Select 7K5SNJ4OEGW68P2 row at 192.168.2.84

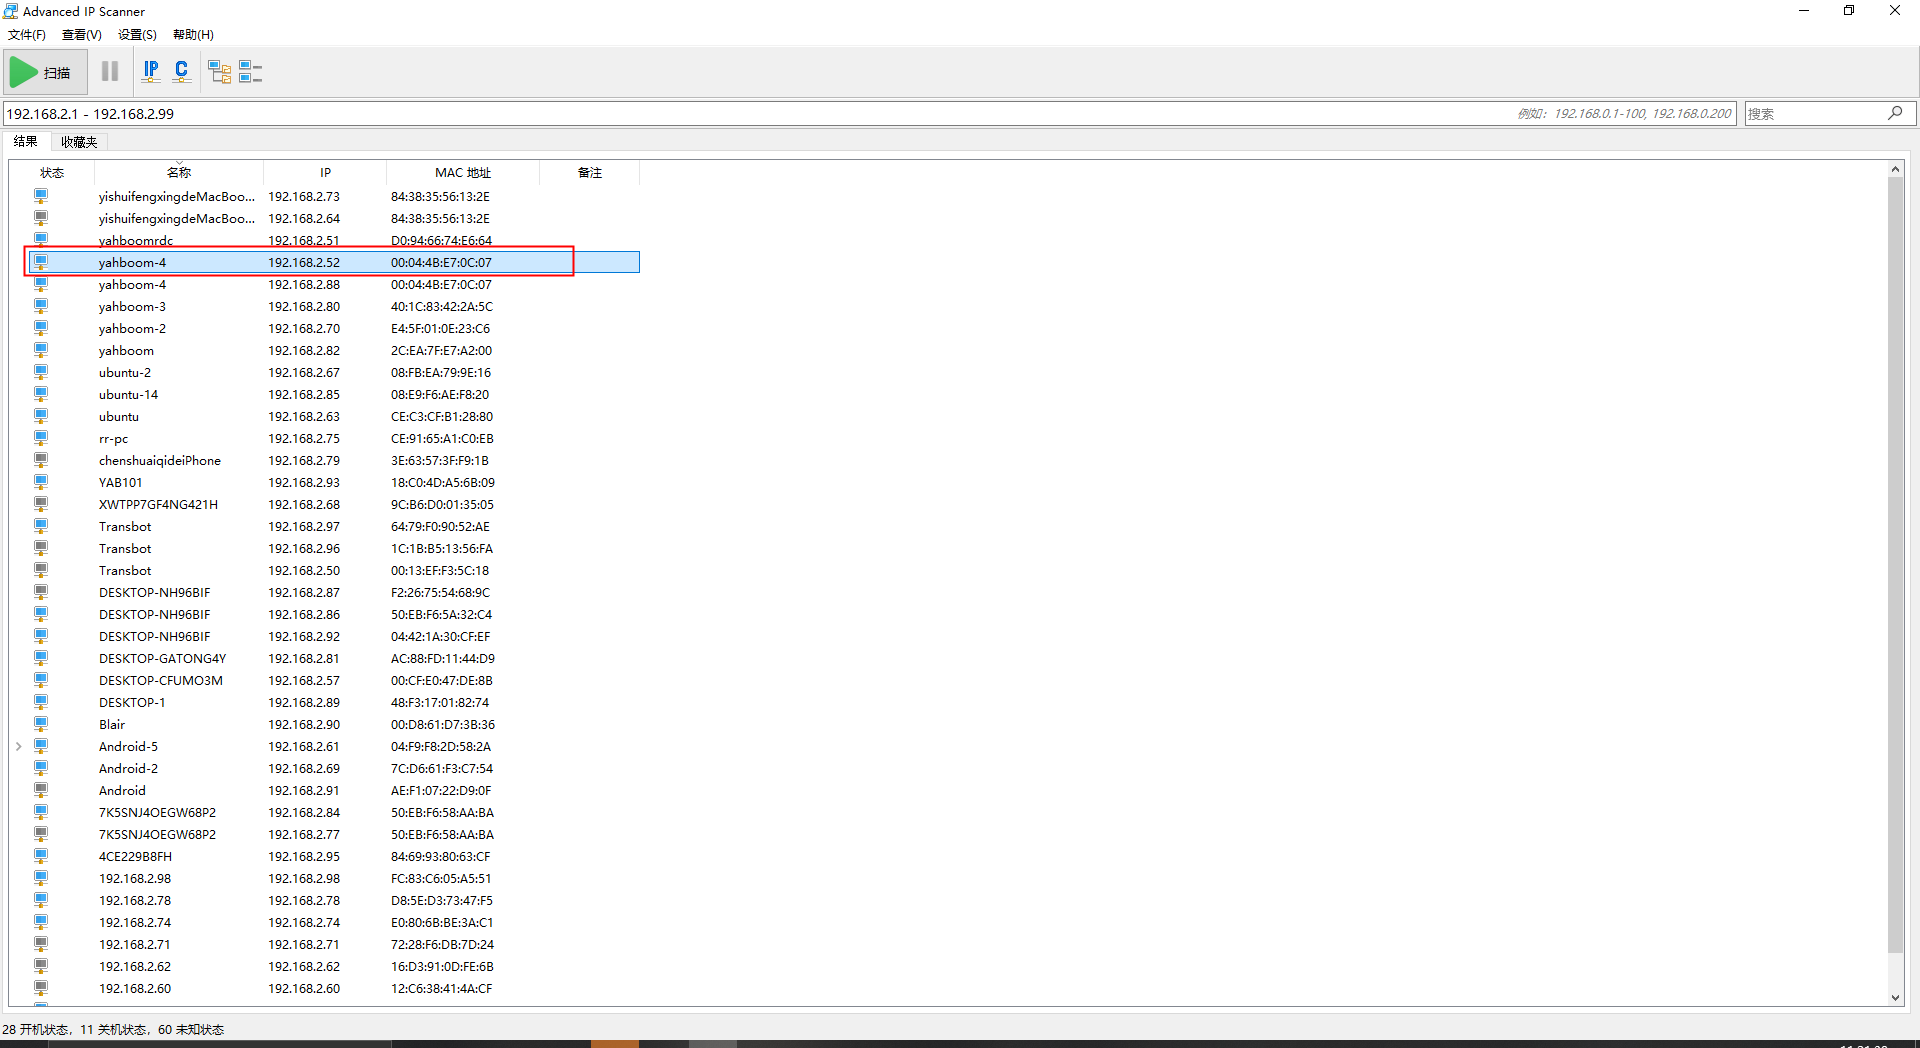click(334, 812)
